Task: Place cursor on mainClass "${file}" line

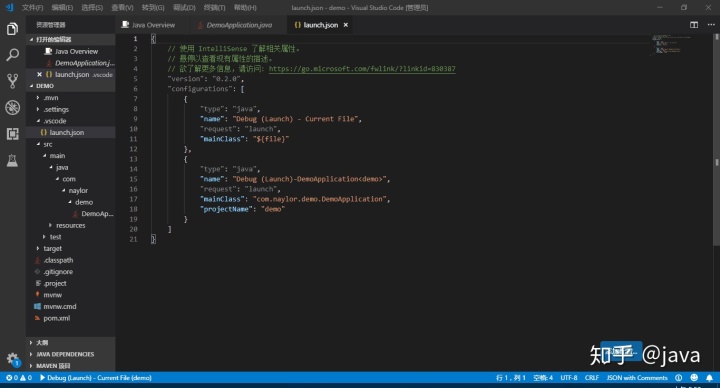Action: coord(244,139)
